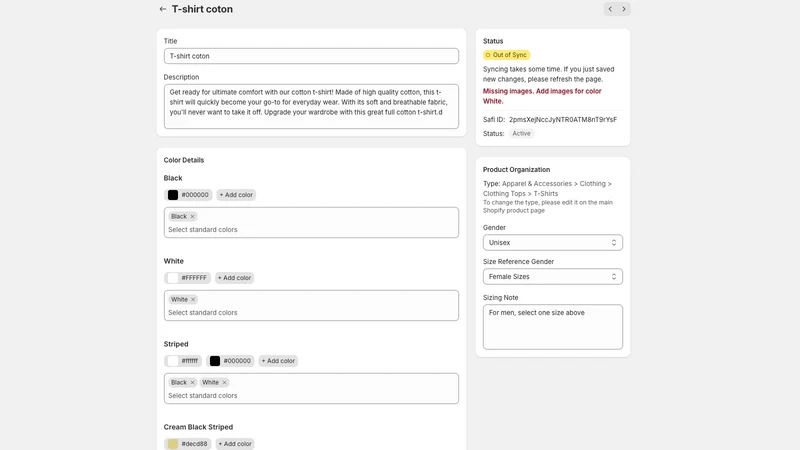Click the Cream Black Striped heading
The height and width of the screenshot is (450, 800).
pos(198,427)
